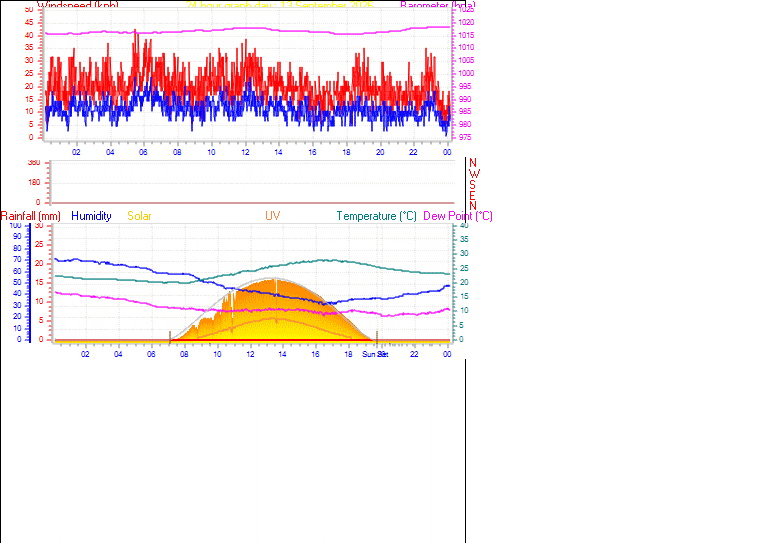Click 30 on the teal temperature axis
The width and height of the screenshot is (761, 543).
[x=464, y=253]
